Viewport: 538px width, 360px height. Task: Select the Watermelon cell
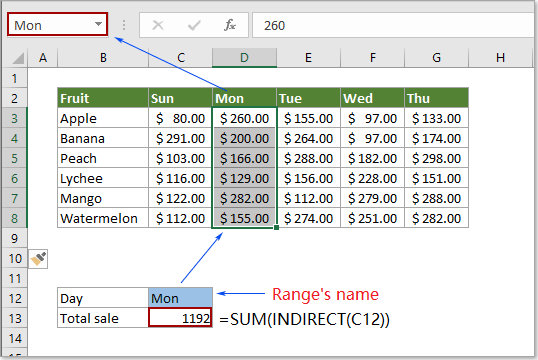[103, 218]
